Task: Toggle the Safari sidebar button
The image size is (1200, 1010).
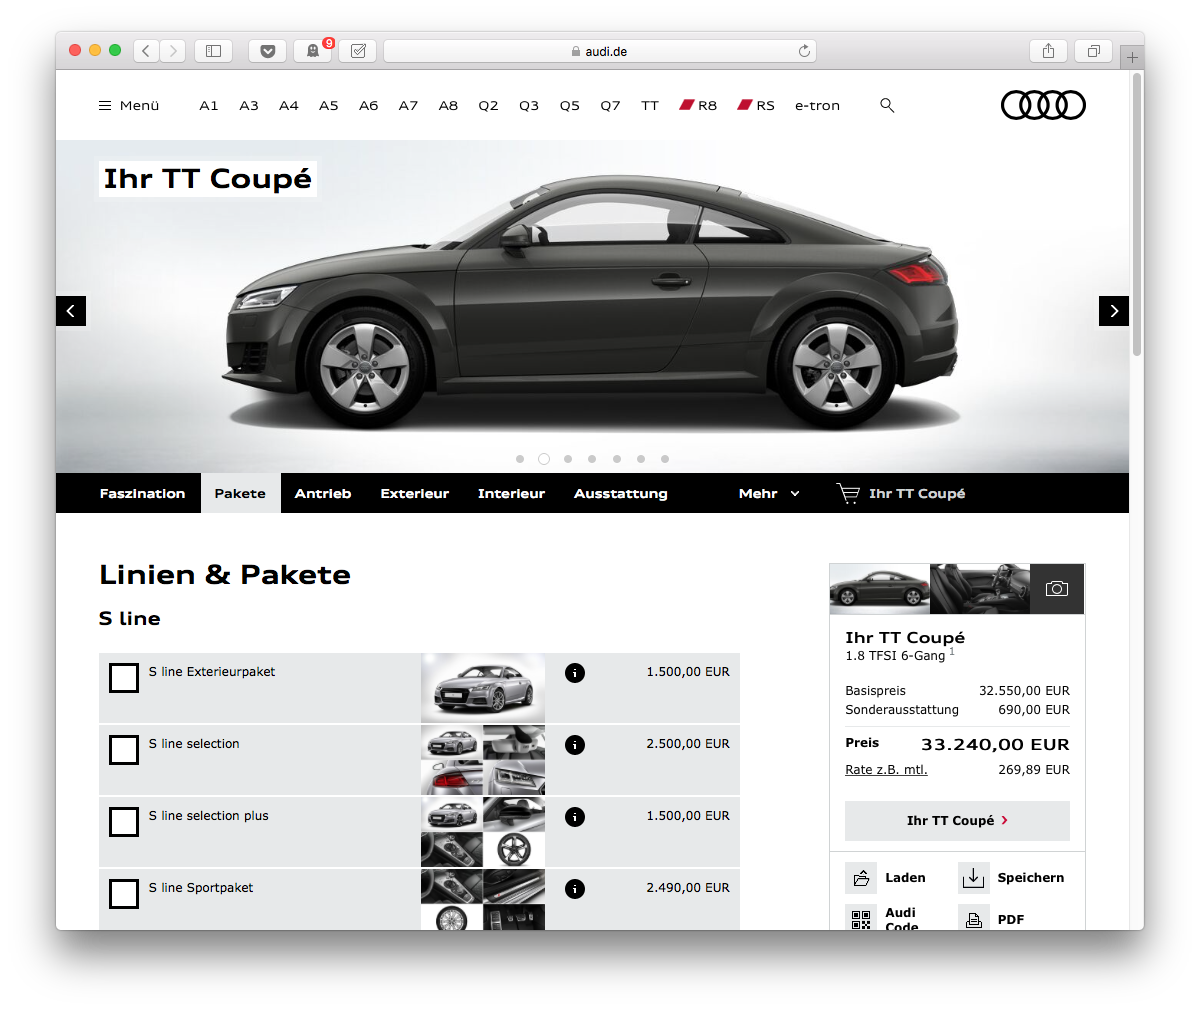Action: coord(213,51)
